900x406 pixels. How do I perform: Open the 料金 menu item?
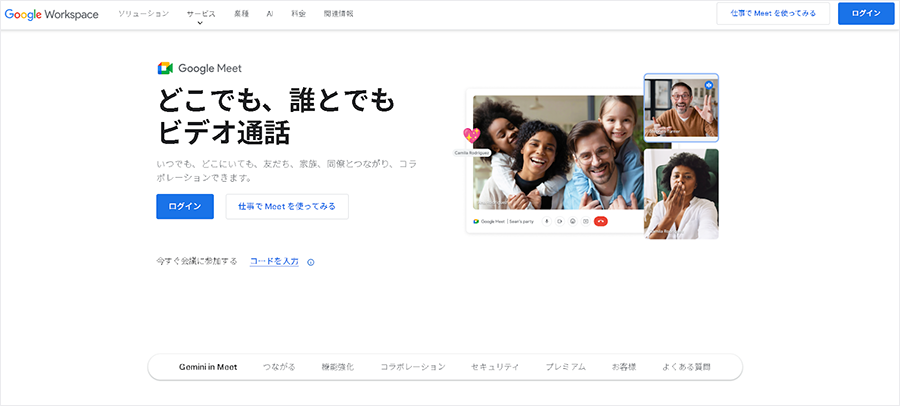(x=298, y=14)
